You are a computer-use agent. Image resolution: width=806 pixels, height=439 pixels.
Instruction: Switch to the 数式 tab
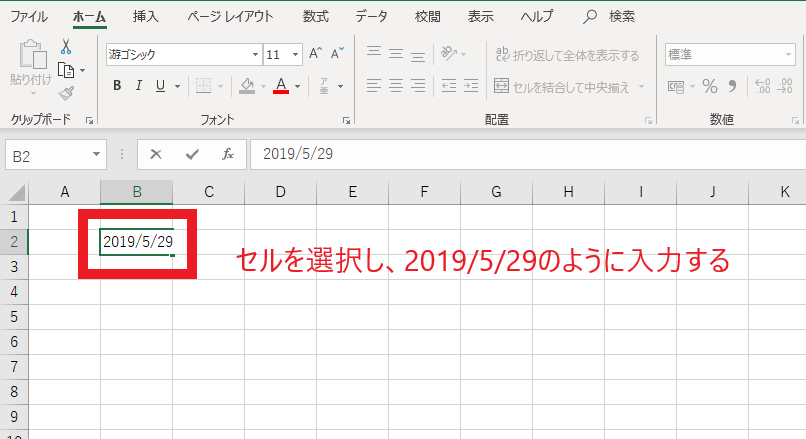[315, 16]
